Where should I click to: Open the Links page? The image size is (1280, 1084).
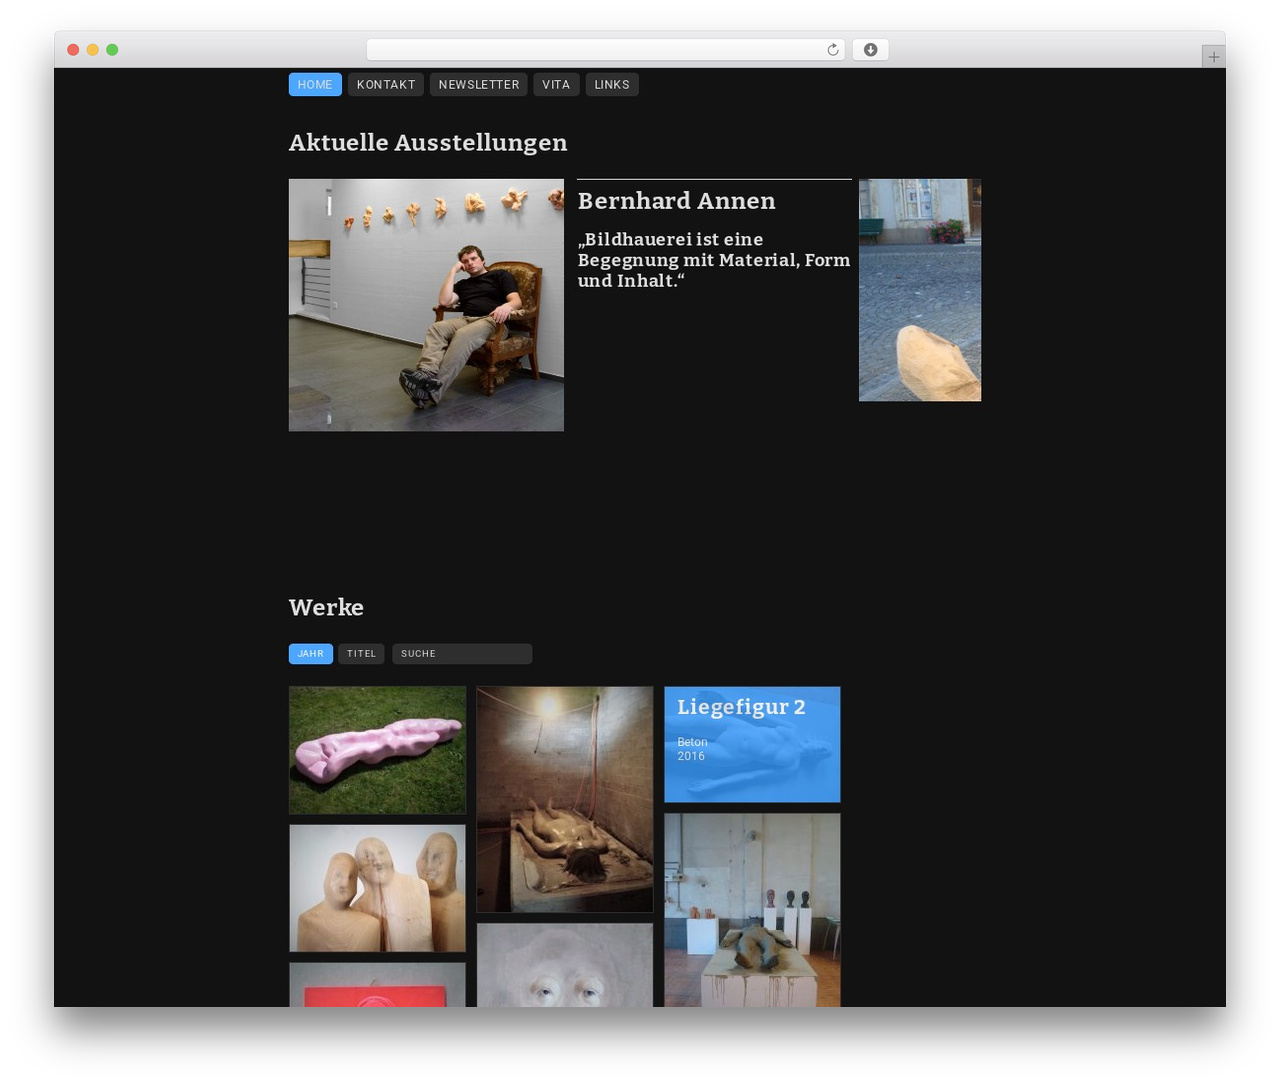pyautogui.click(x=612, y=85)
